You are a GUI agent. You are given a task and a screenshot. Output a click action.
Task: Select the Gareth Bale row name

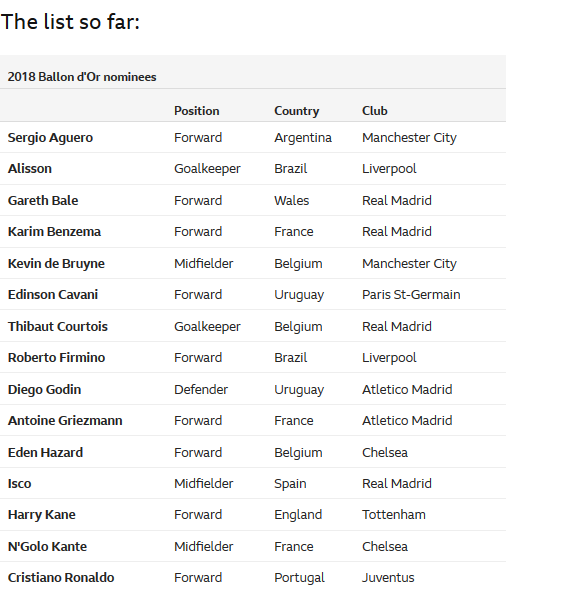pyautogui.click(x=43, y=200)
